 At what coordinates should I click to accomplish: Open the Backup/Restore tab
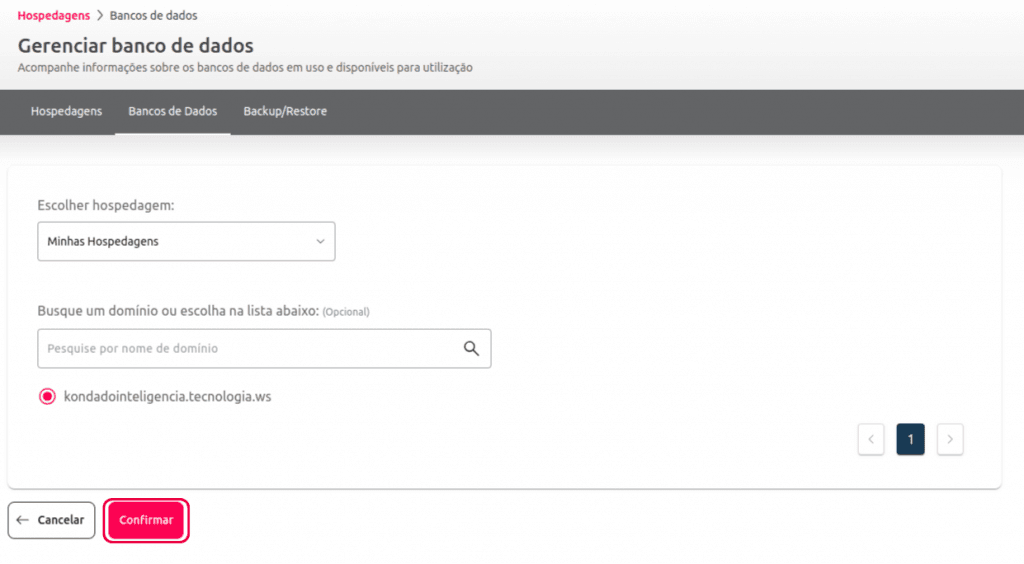point(285,111)
